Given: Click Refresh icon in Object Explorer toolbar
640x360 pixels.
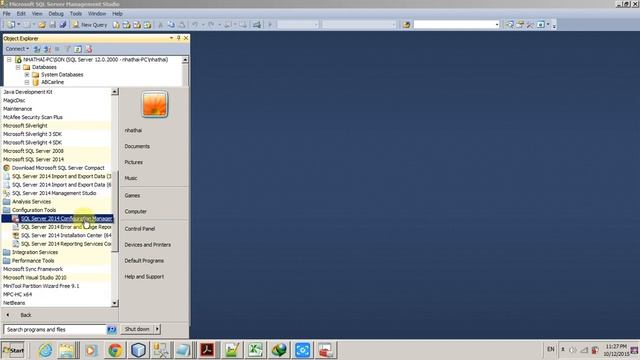Looking at the screenshot, I should 78,49.
